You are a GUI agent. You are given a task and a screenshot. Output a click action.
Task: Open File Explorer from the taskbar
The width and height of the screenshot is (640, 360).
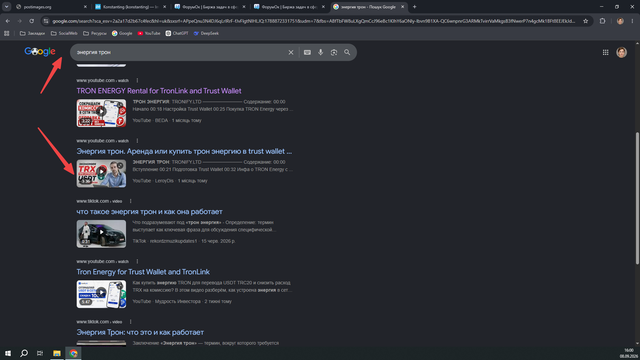click(57, 353)
